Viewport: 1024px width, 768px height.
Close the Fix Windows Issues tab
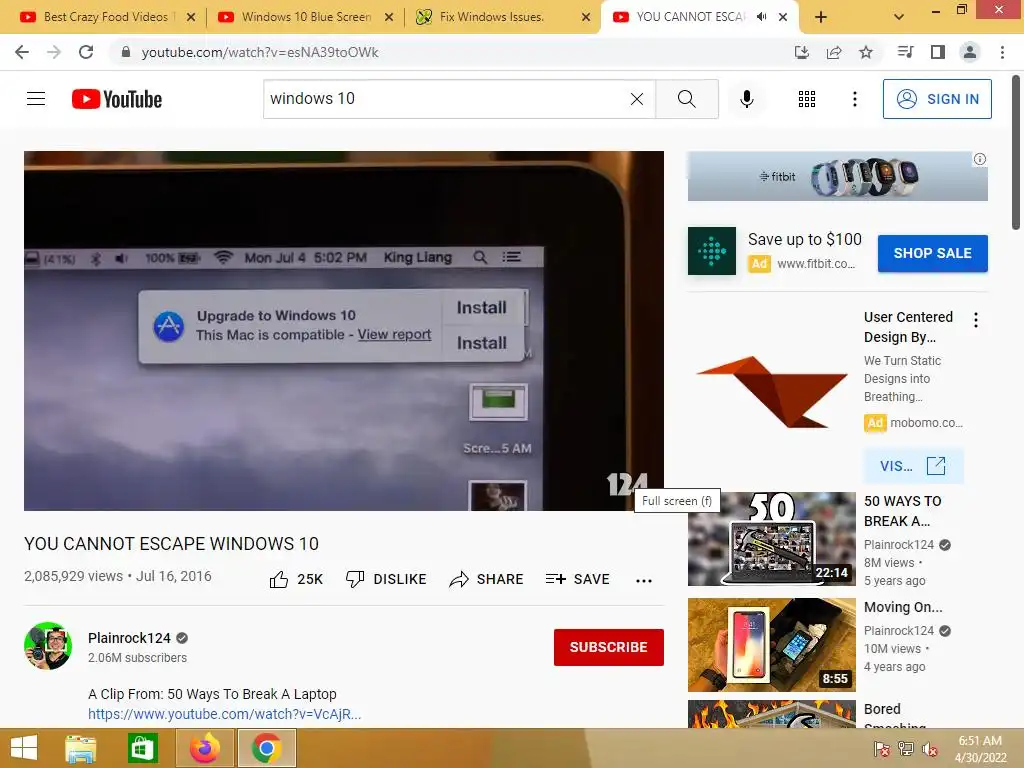(x=586, y=17)
